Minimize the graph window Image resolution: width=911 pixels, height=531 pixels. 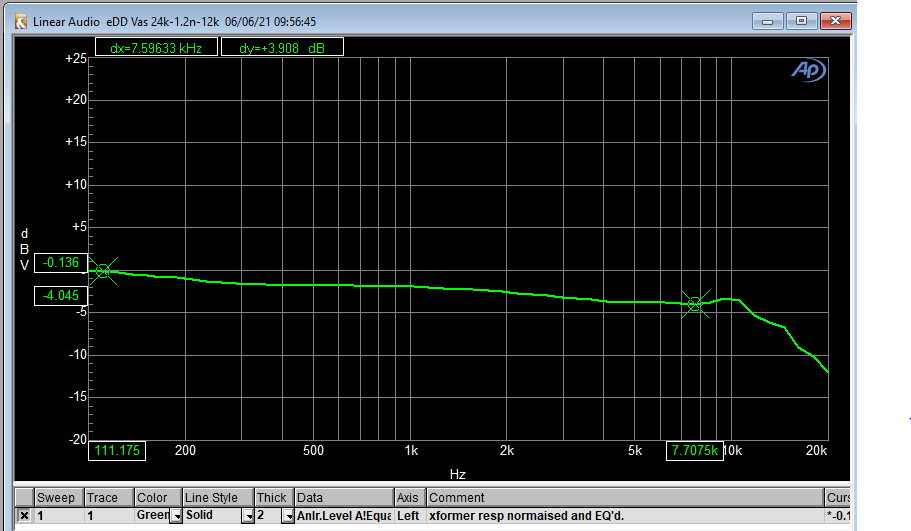[767, 21]
